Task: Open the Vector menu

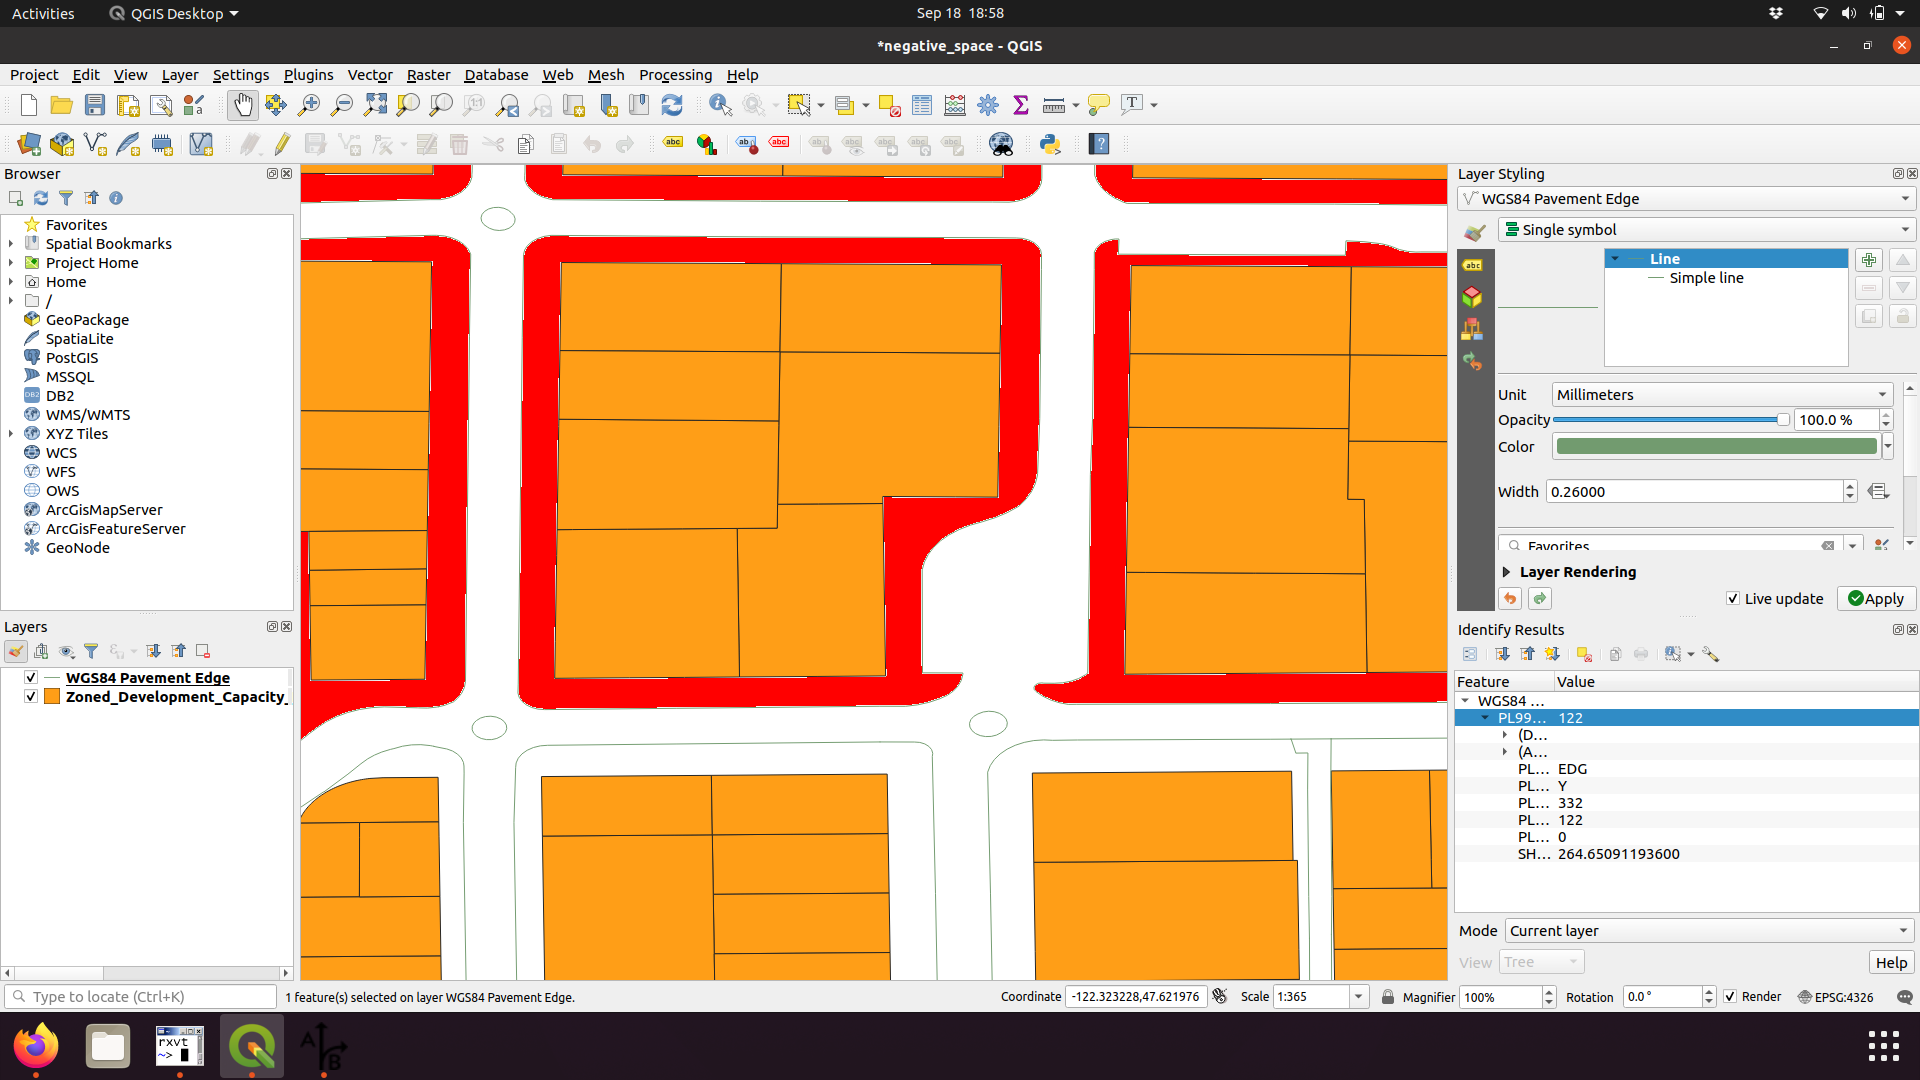Action: coord(369,75)
